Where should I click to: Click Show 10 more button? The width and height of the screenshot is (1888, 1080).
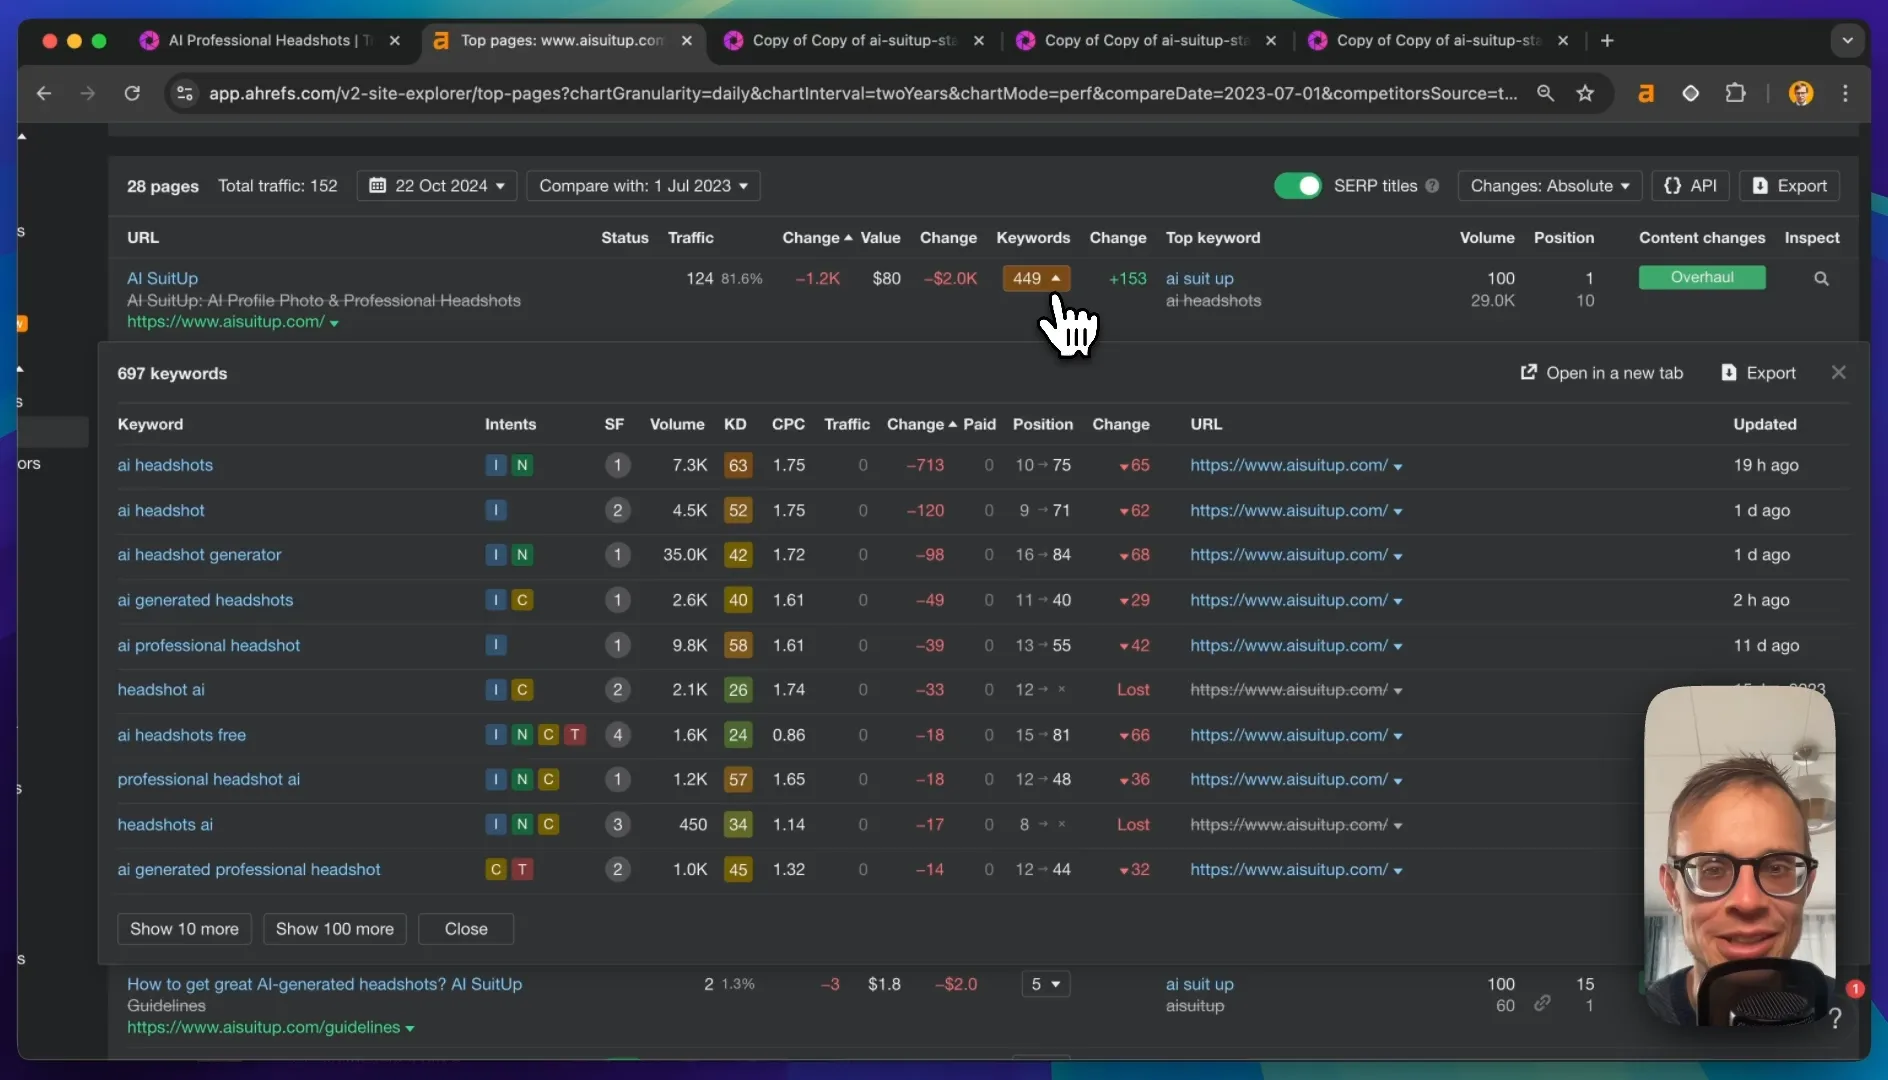pos(184,929)
